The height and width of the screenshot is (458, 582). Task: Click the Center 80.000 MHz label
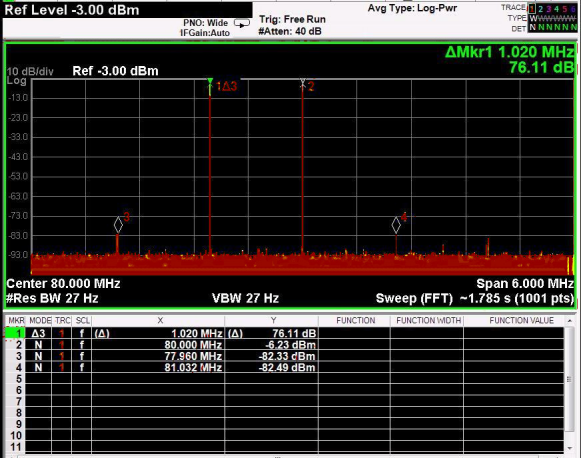[x=63, y=284]
